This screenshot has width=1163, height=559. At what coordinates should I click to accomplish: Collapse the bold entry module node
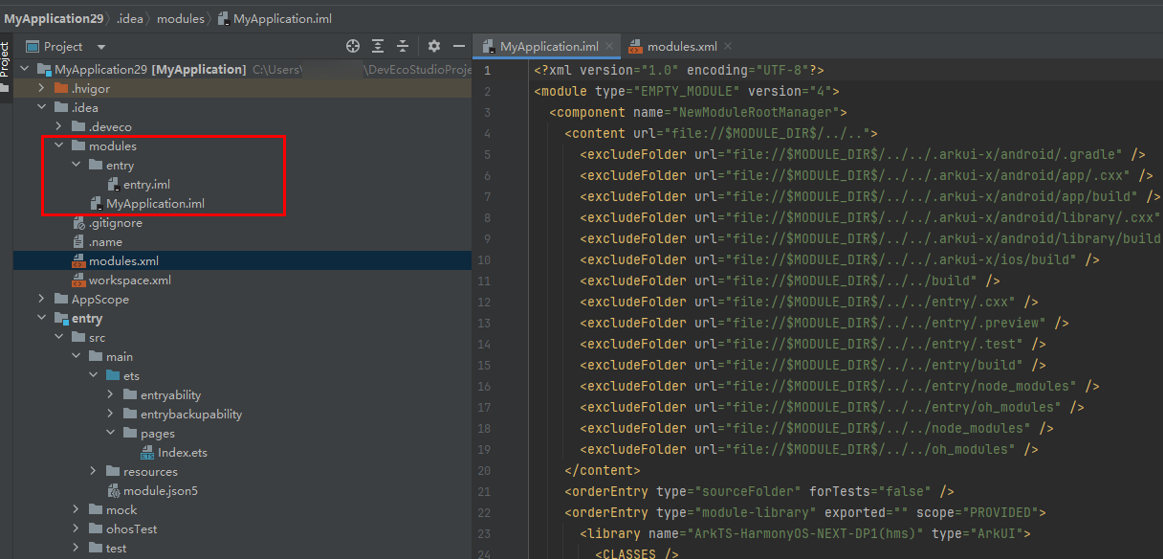point(42,319)
